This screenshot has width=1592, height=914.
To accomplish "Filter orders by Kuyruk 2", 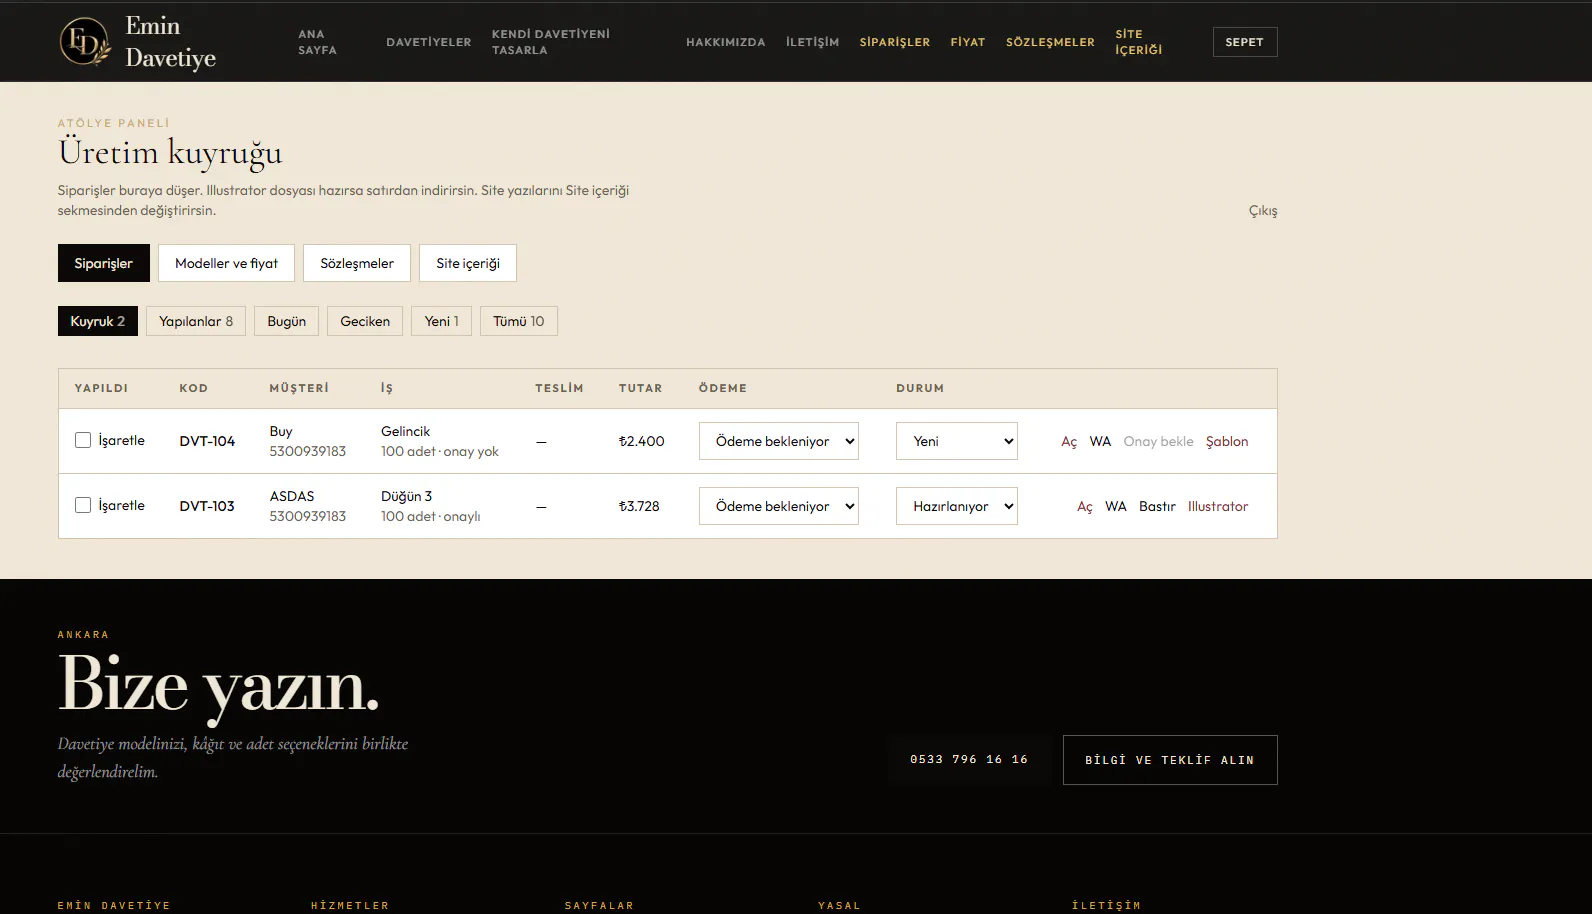I will pyautogui.click(x=98, y=321).
